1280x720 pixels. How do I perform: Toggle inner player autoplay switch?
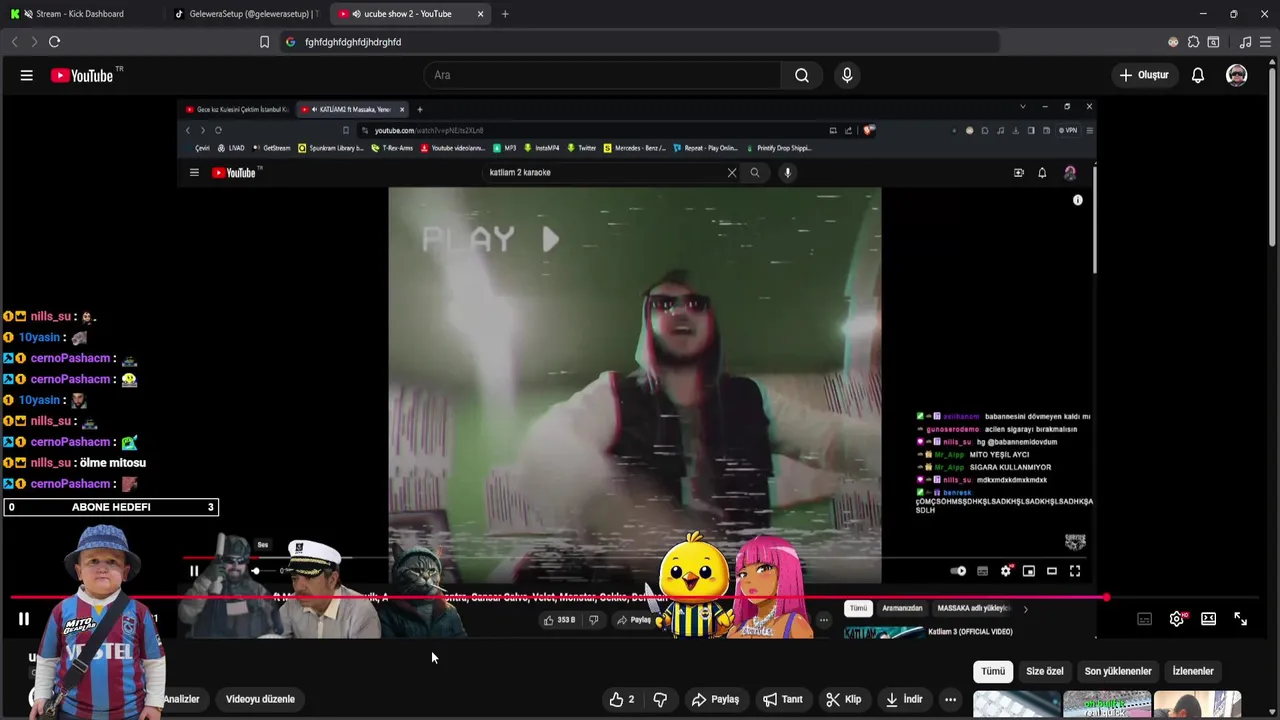tap(958, 571)
